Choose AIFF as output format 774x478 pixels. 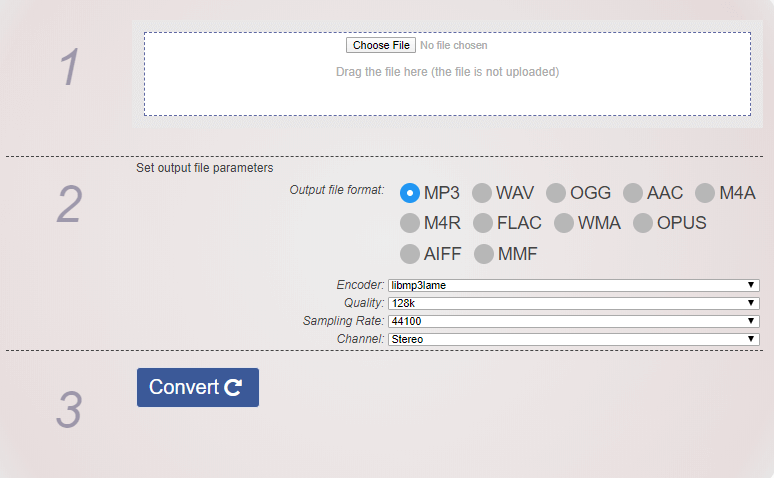410,254
